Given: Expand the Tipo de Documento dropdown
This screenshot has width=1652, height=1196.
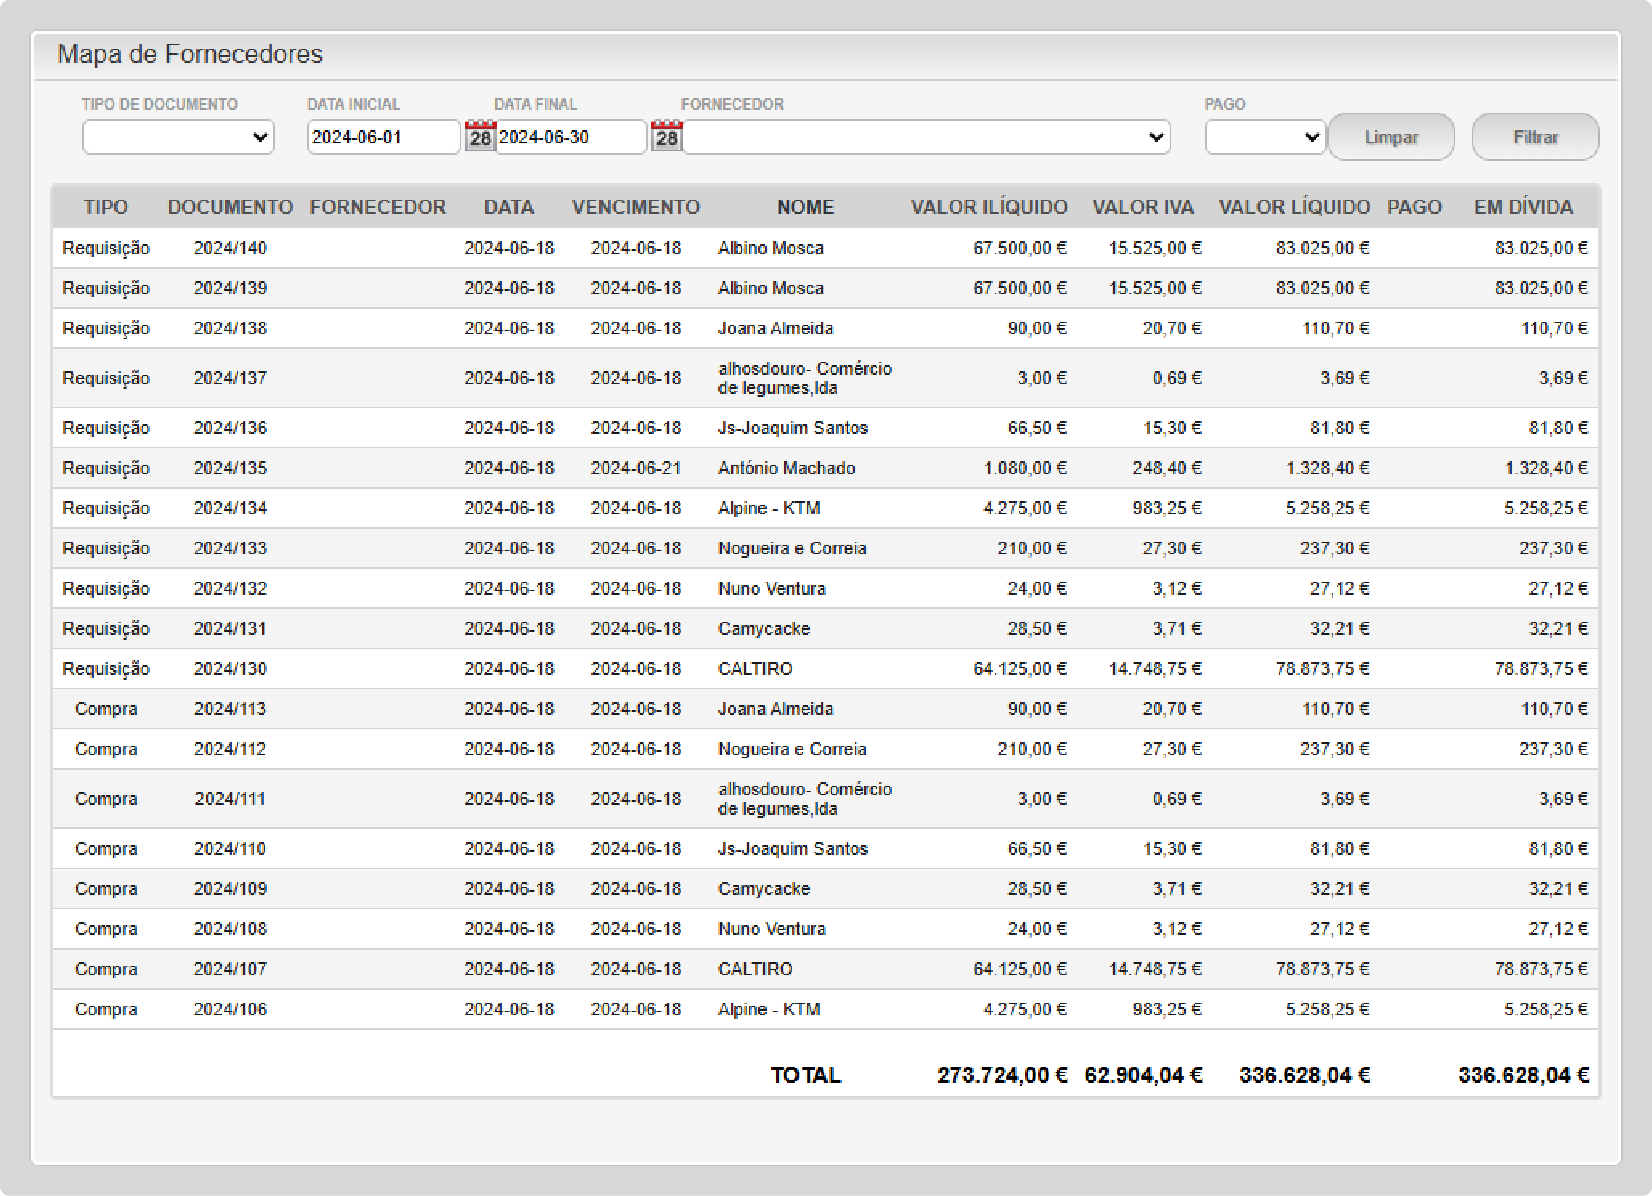Looking at the screenshot, I should (x=178, y=137).
